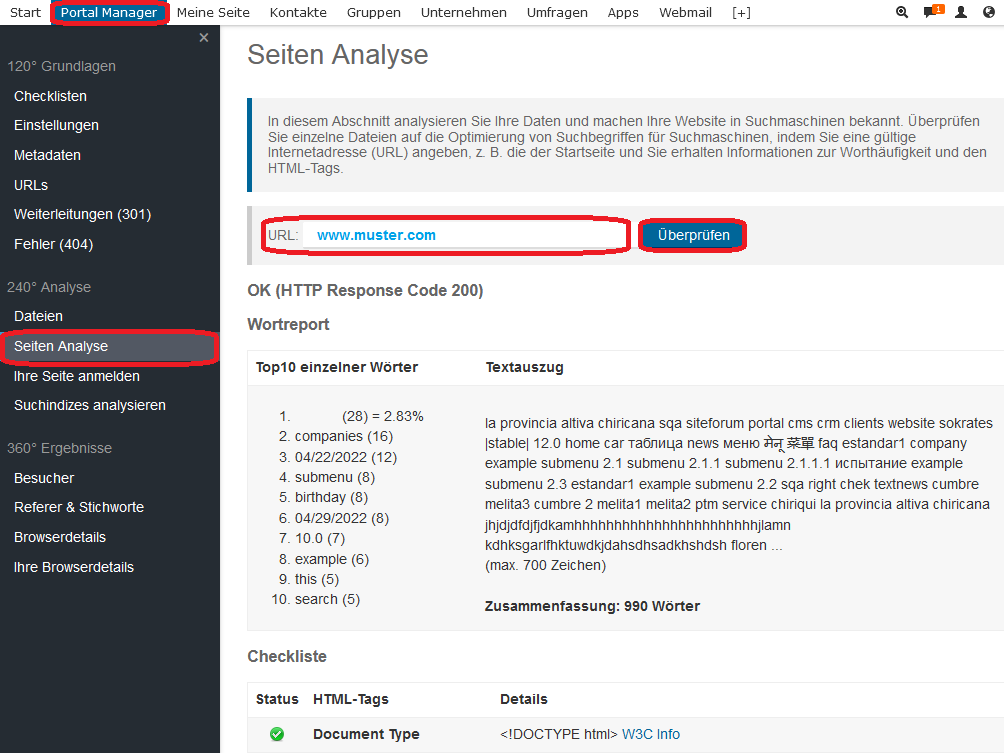Select Seiten Analyse in the sidebar

pyautogui.click(x=61, y=346)
